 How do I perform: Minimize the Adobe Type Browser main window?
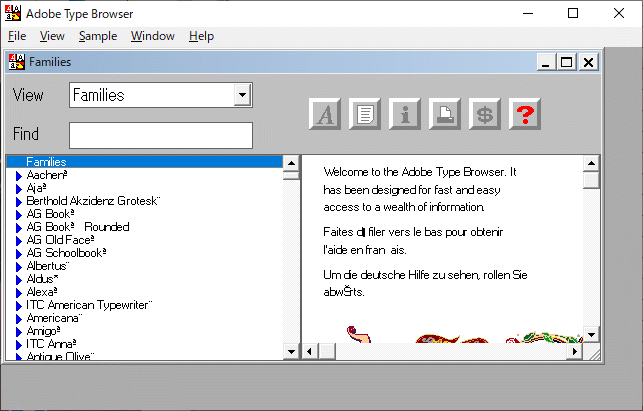[x=528, y=14]
